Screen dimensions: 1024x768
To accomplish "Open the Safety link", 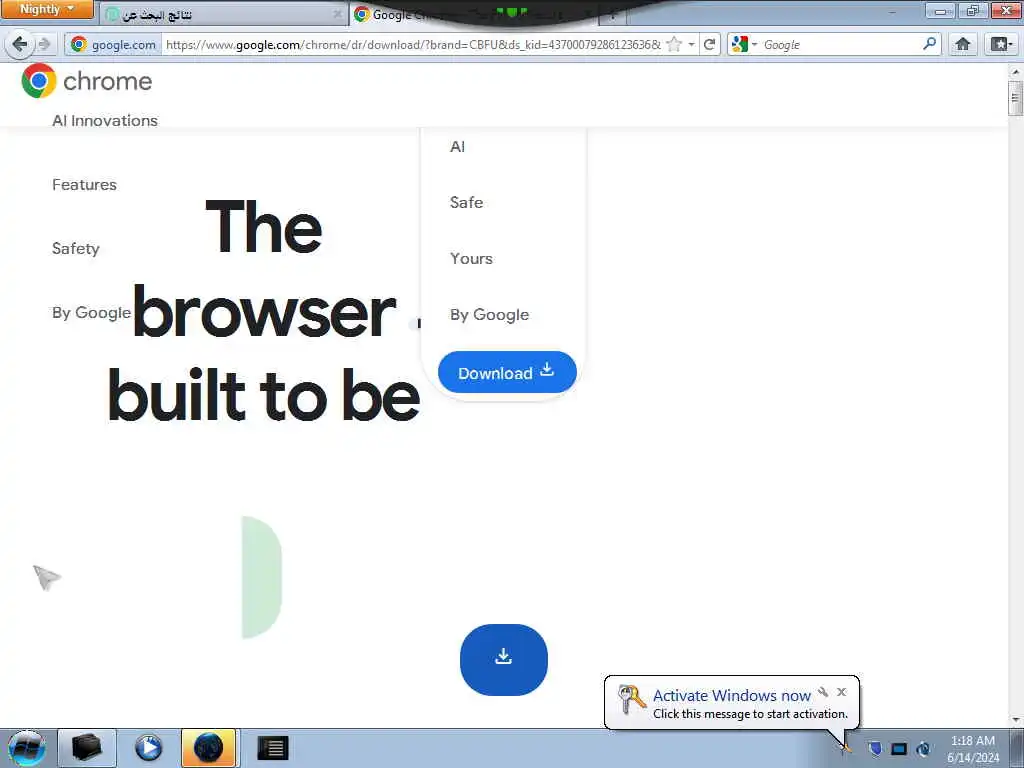I will [x=76, y=249].
